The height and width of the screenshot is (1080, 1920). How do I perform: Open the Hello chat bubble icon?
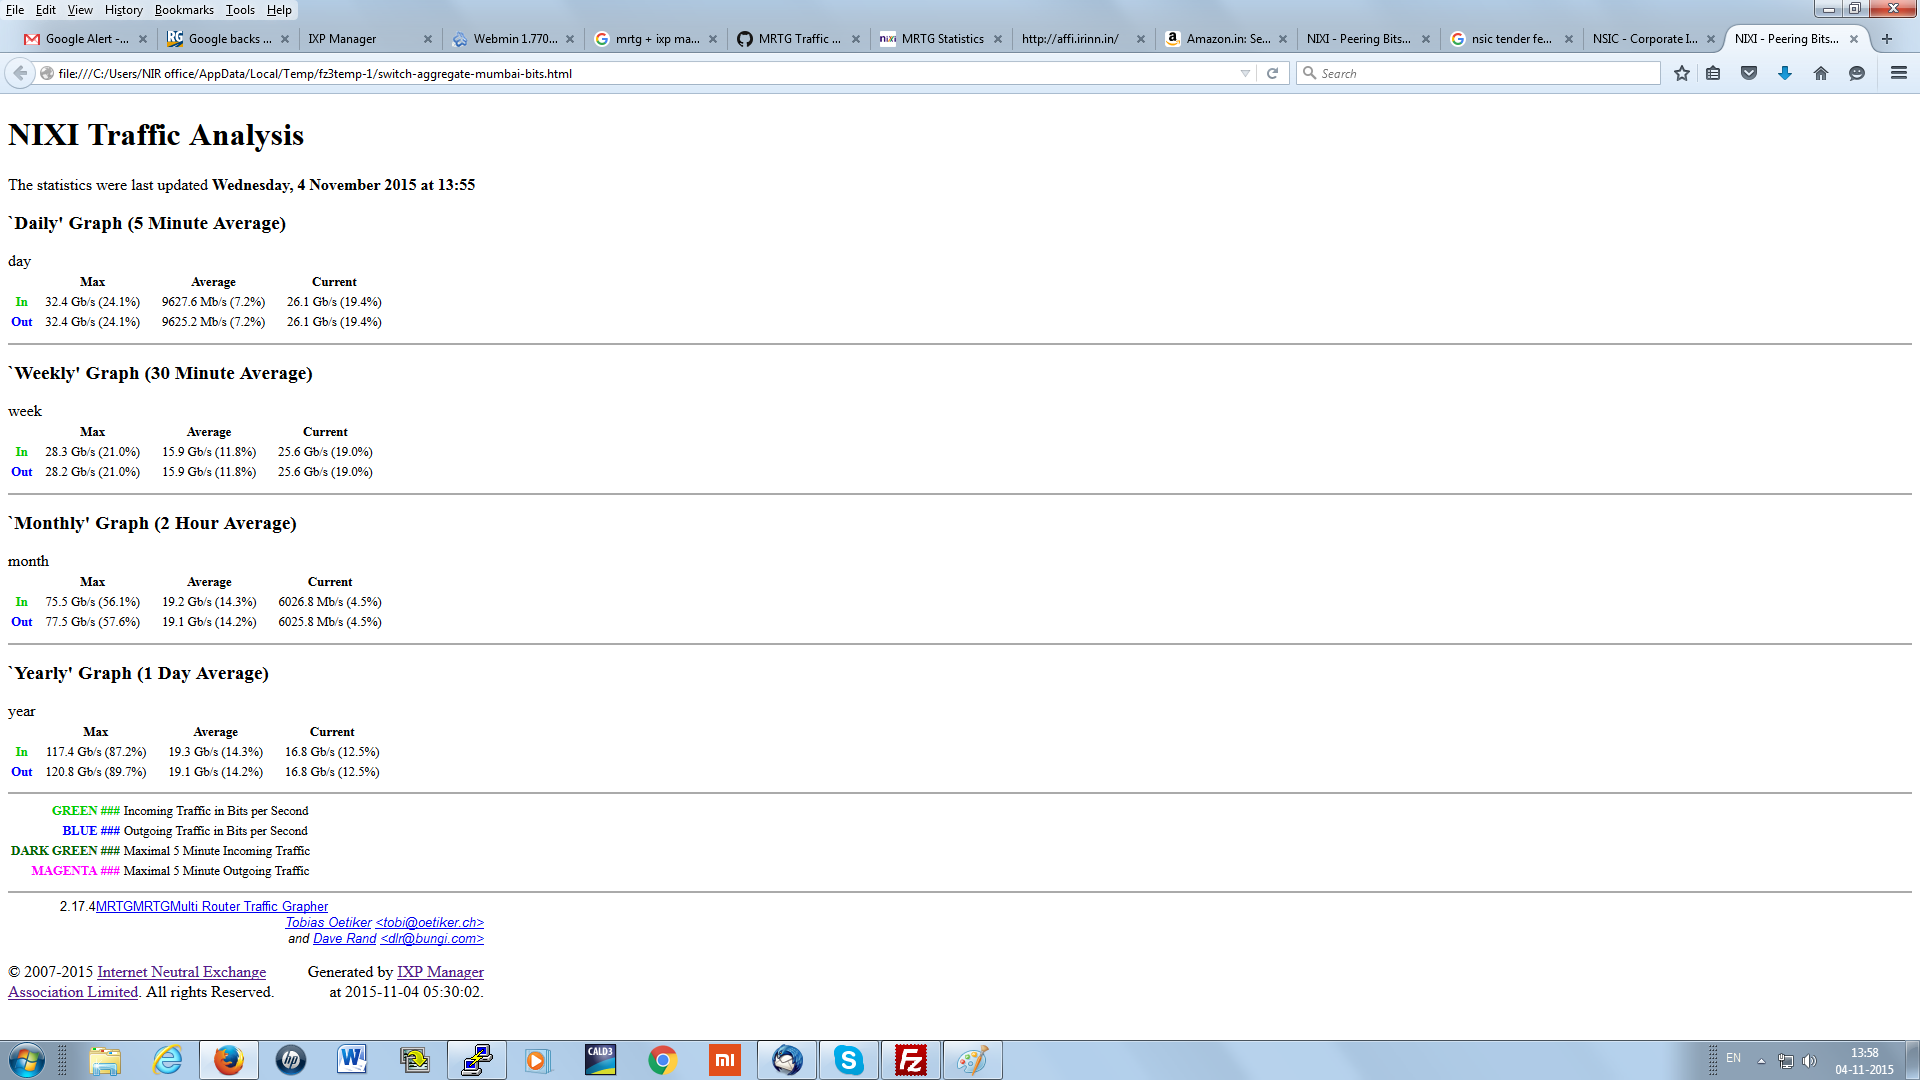[1857, 73]
